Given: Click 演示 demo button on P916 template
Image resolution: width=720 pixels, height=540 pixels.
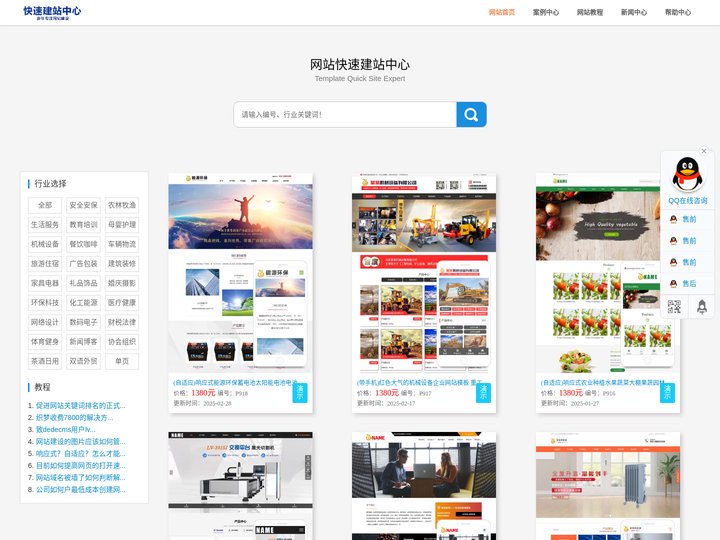Looking at the screenshot, I should pyautogui.click(x=667, y=393).
